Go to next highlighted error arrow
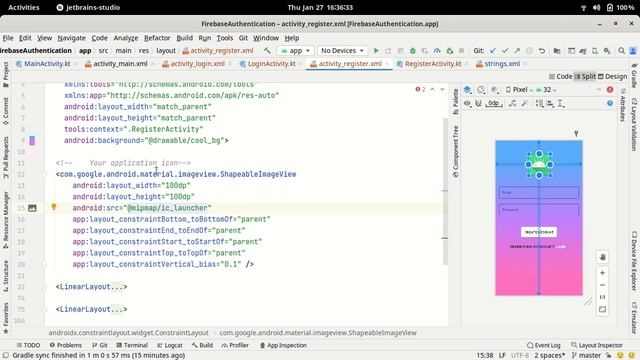Viewport: 640px width, 360px height. pyautogui.click(x=442, y=89)
